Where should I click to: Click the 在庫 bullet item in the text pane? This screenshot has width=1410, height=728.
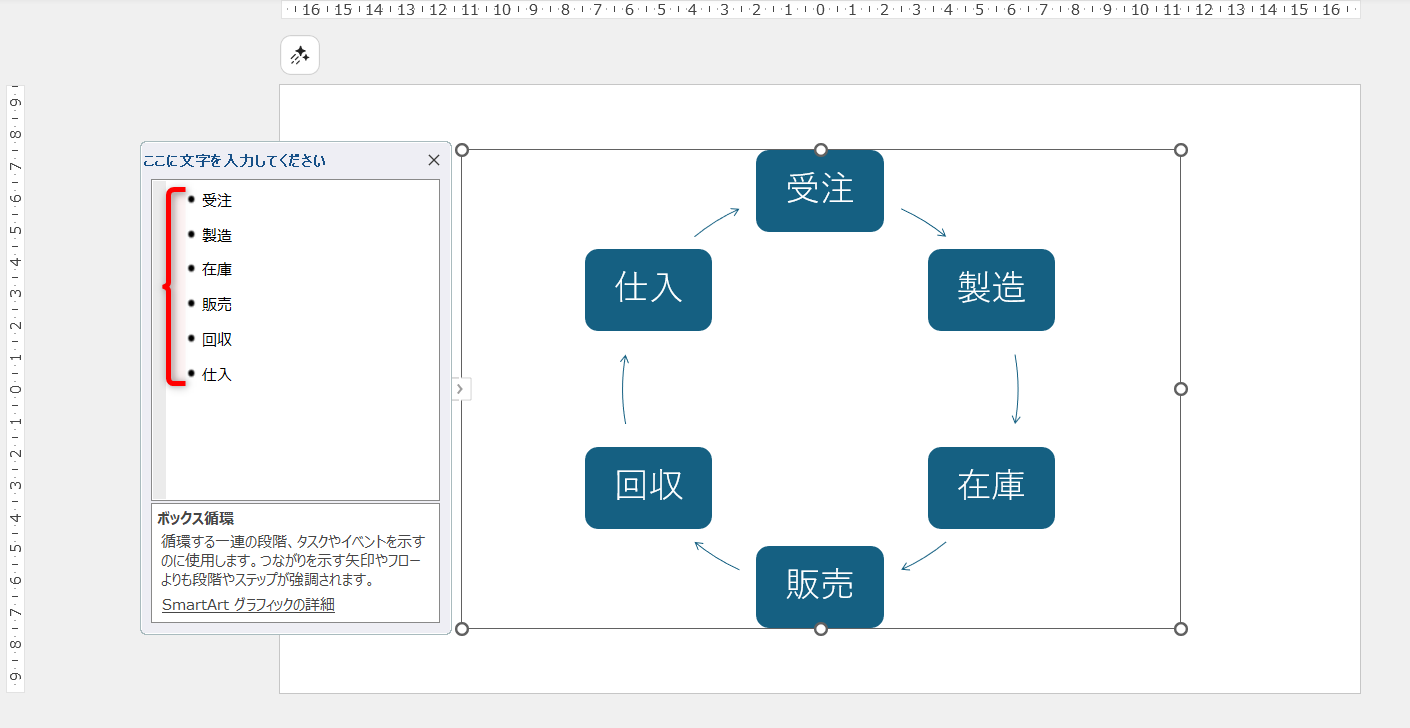[x=217, y=269]
